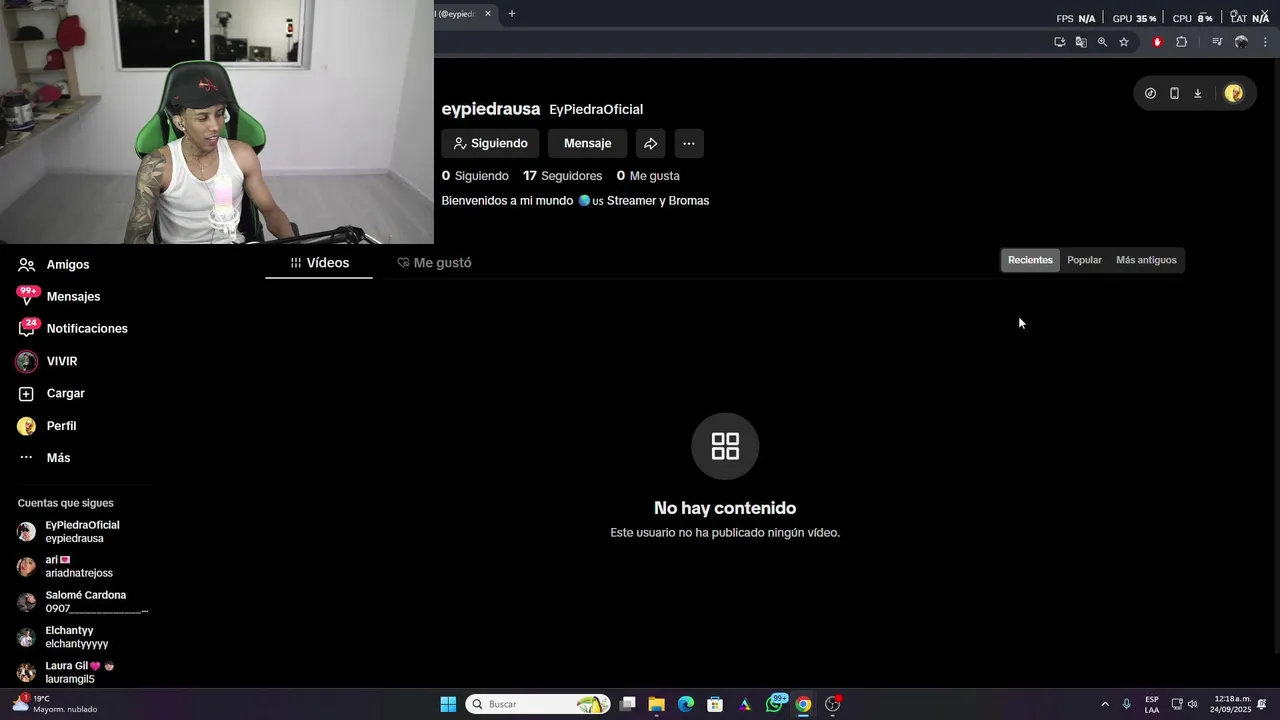The image size is (1280, 720).
Task: Click the profile avatar next to Perfil
Action: (x=27, y=426)
